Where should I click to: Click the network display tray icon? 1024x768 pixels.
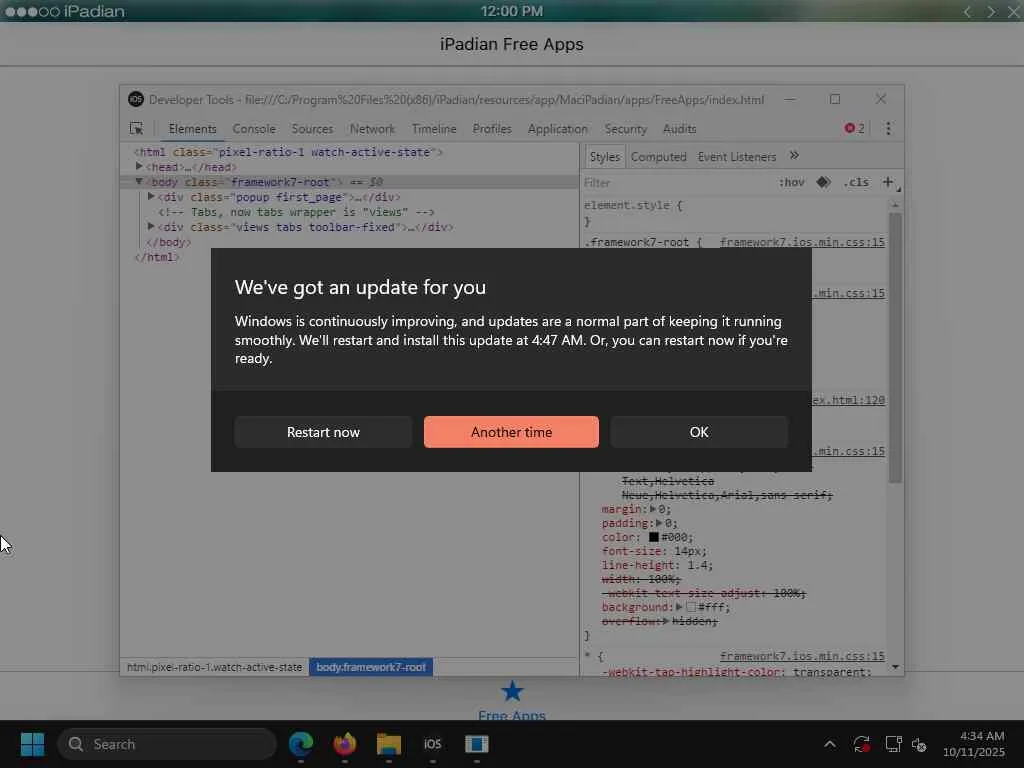tap(893, 744)
